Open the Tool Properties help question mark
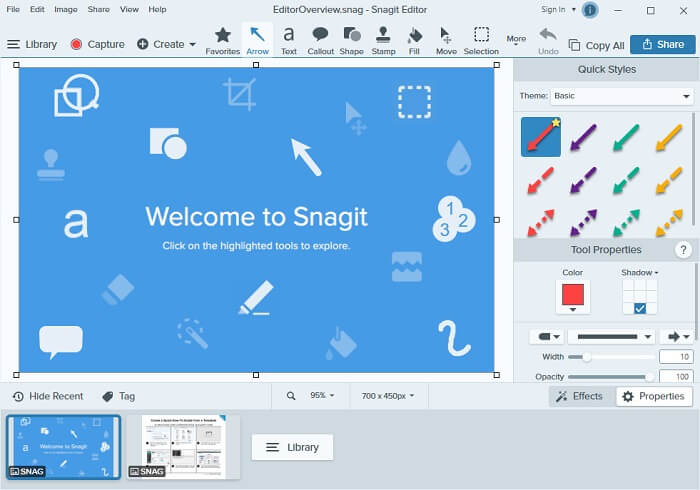This screenshot has height=490, width=700. [683, 250]
